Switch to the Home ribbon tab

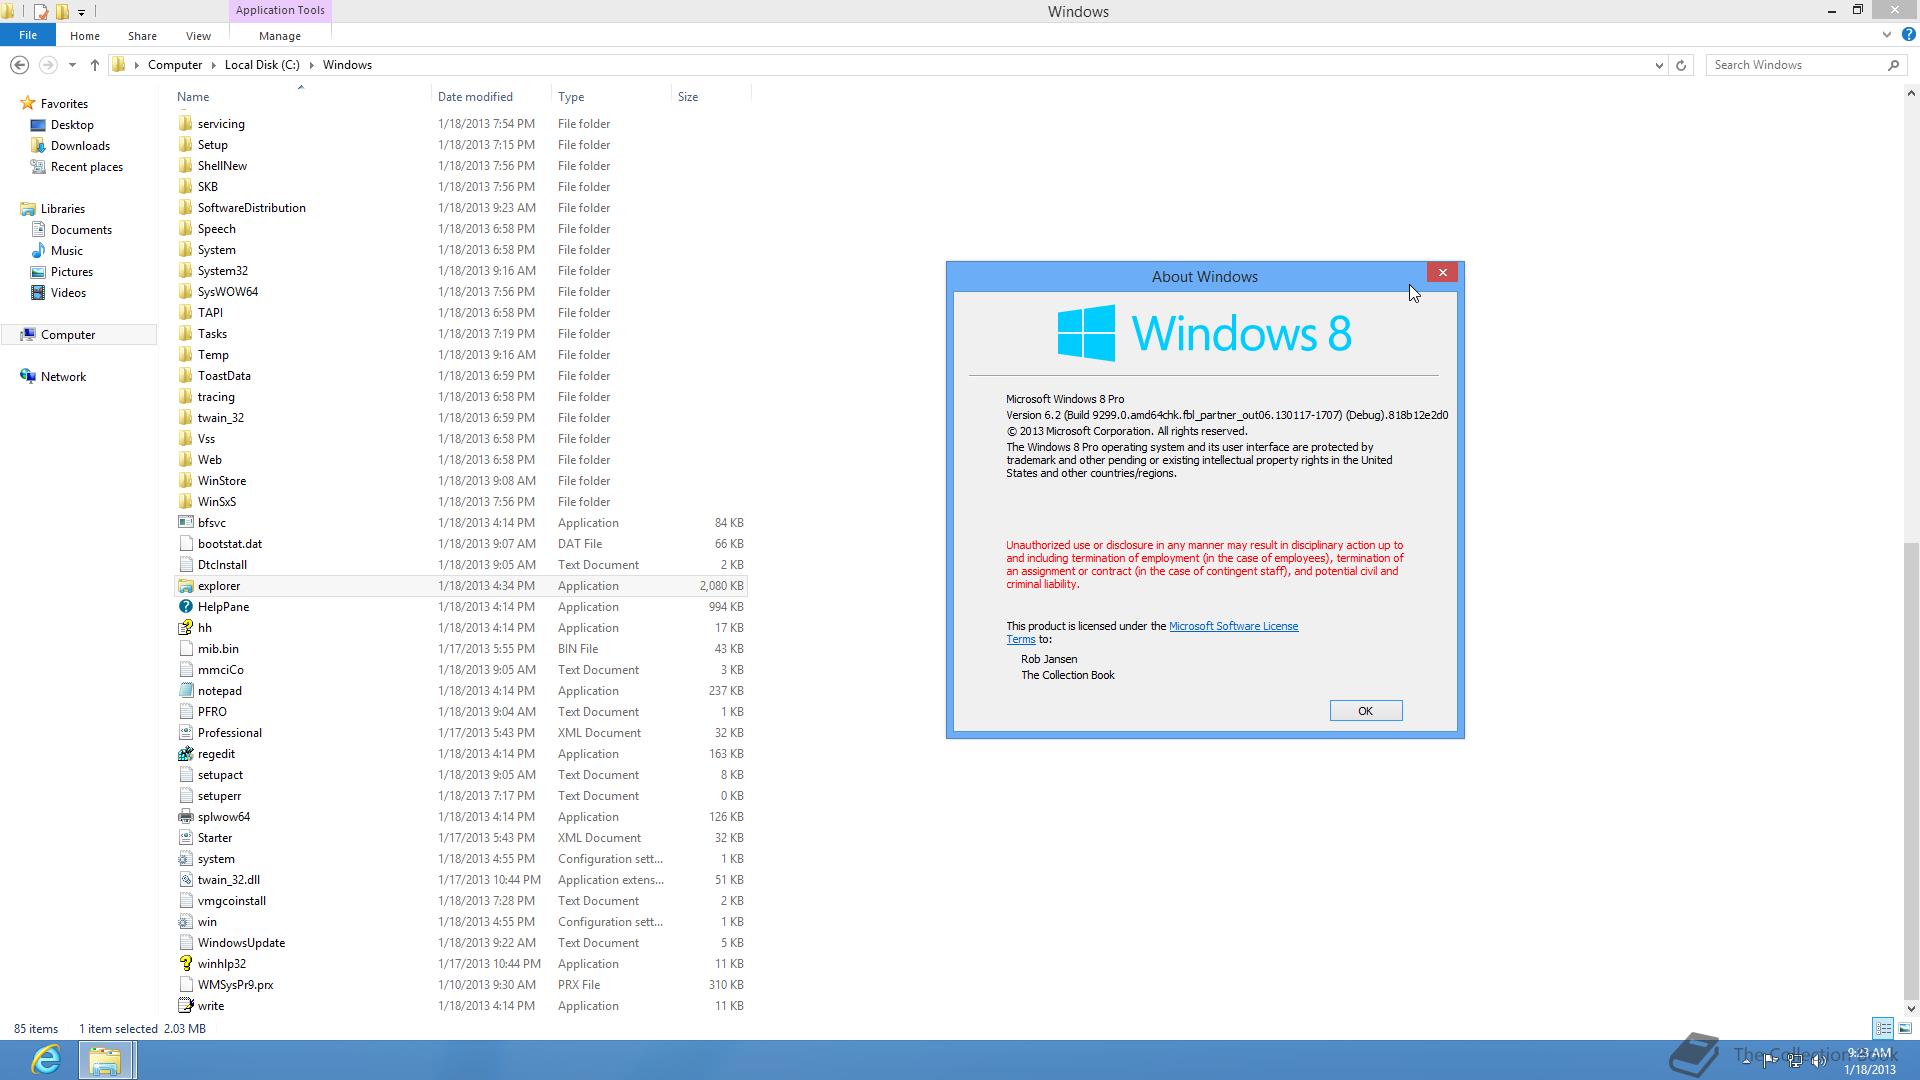coord(85,36)
